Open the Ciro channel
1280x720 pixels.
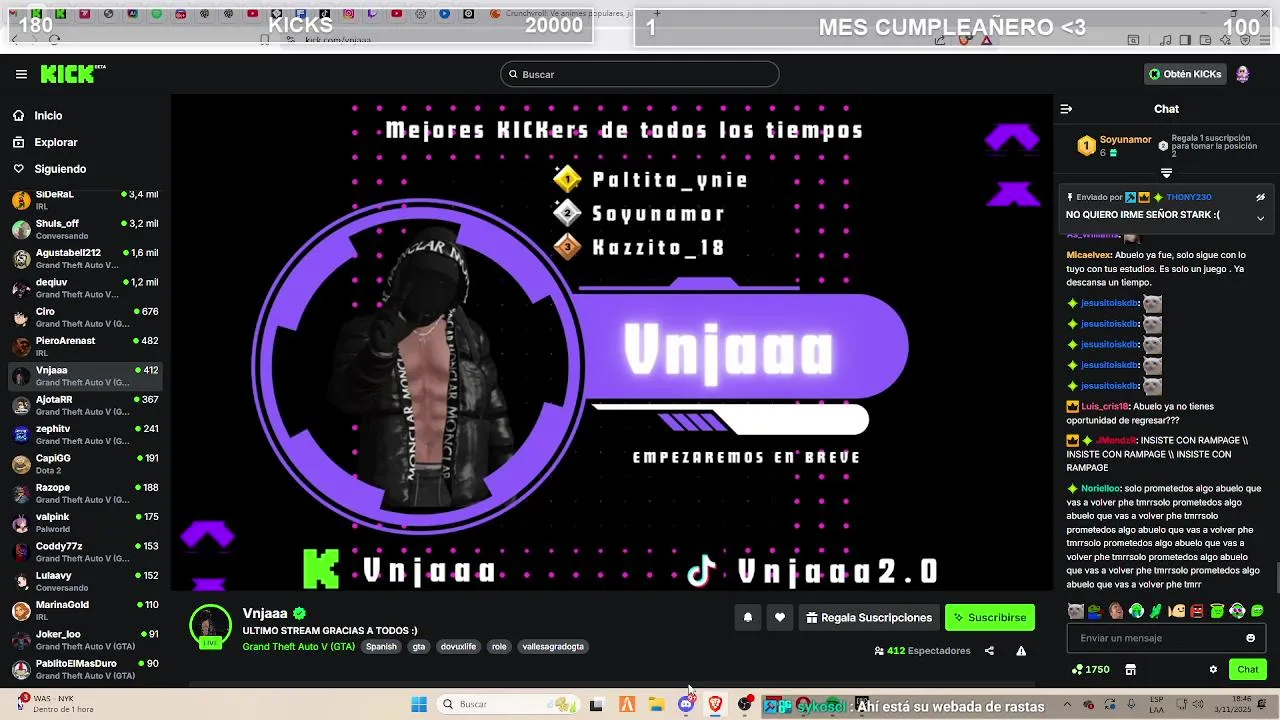85,317
